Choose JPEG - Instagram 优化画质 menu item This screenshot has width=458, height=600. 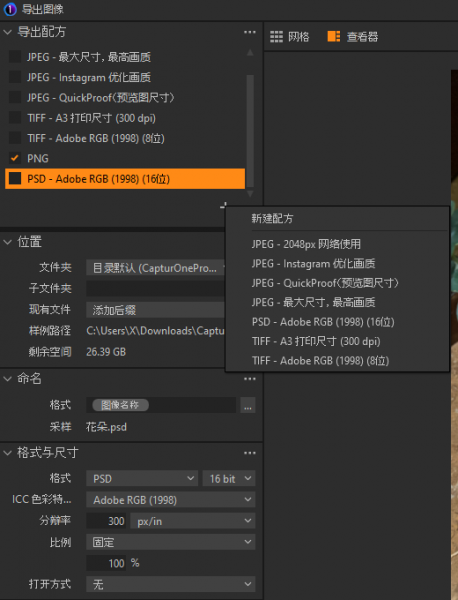[313, 264]
